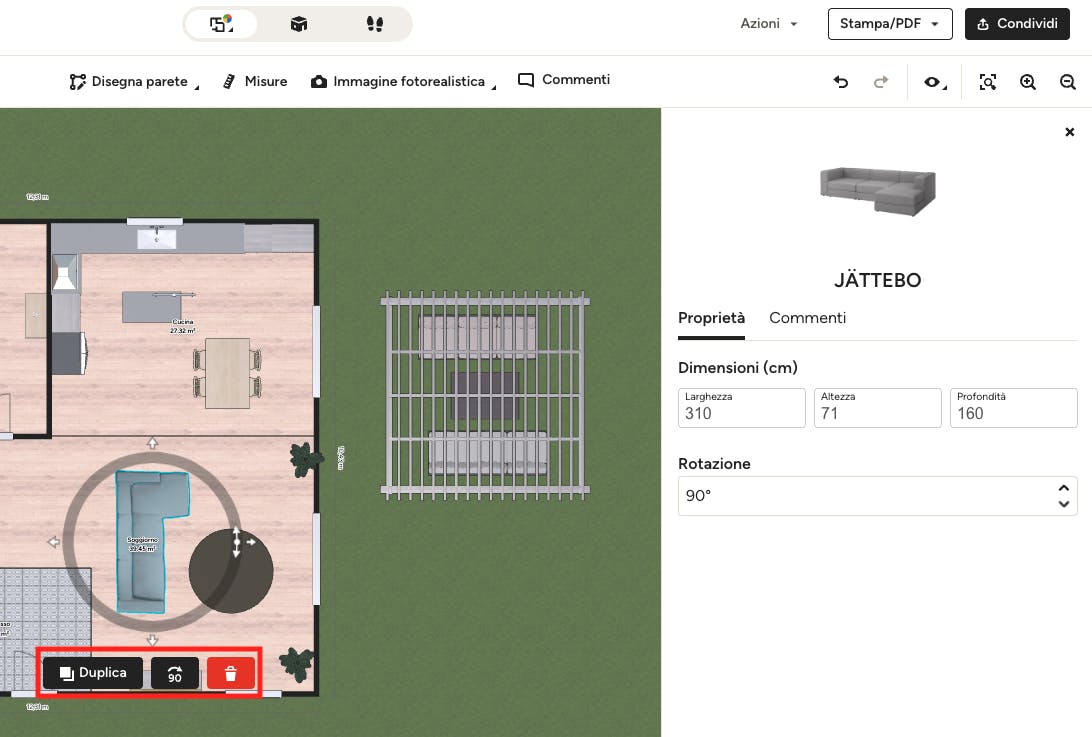This screenshot has height=737, width=1092.
Task: Redo the last undone action
Action: 881,82
